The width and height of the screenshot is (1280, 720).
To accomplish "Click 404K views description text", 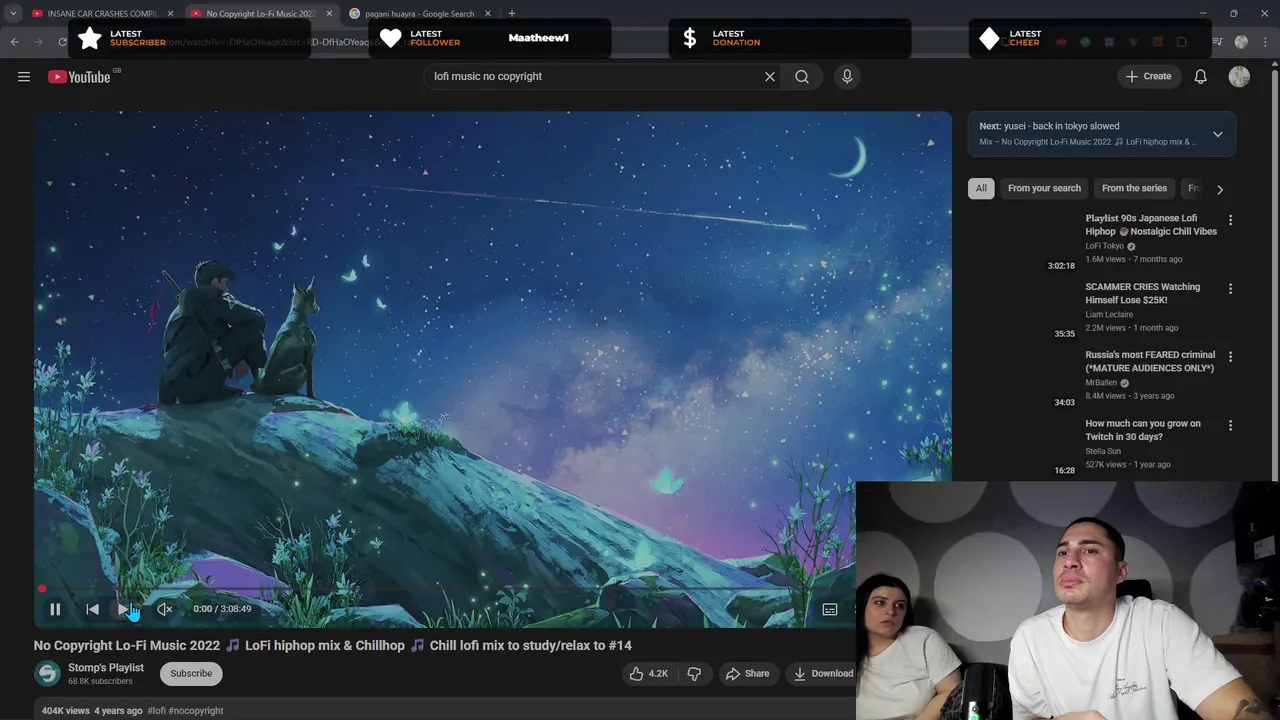I will pyautogui.click(x=66, y=711).
